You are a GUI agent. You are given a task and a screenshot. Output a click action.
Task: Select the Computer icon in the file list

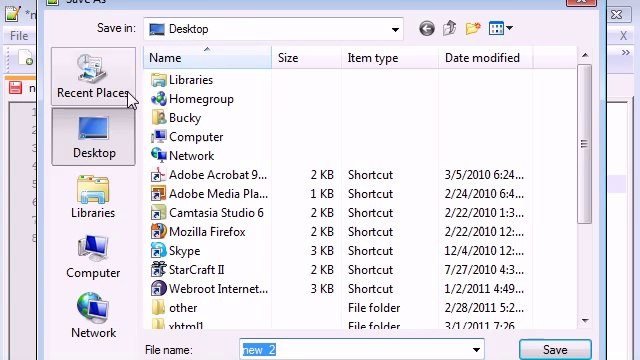point(158,137)
